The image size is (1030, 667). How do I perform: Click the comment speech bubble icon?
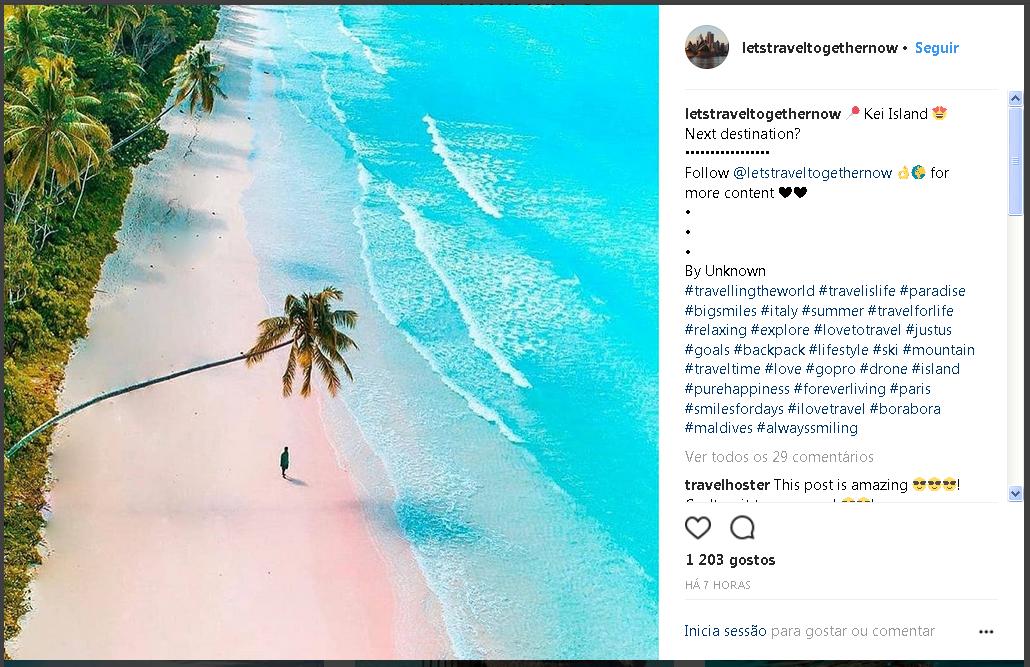pos(742,527)
